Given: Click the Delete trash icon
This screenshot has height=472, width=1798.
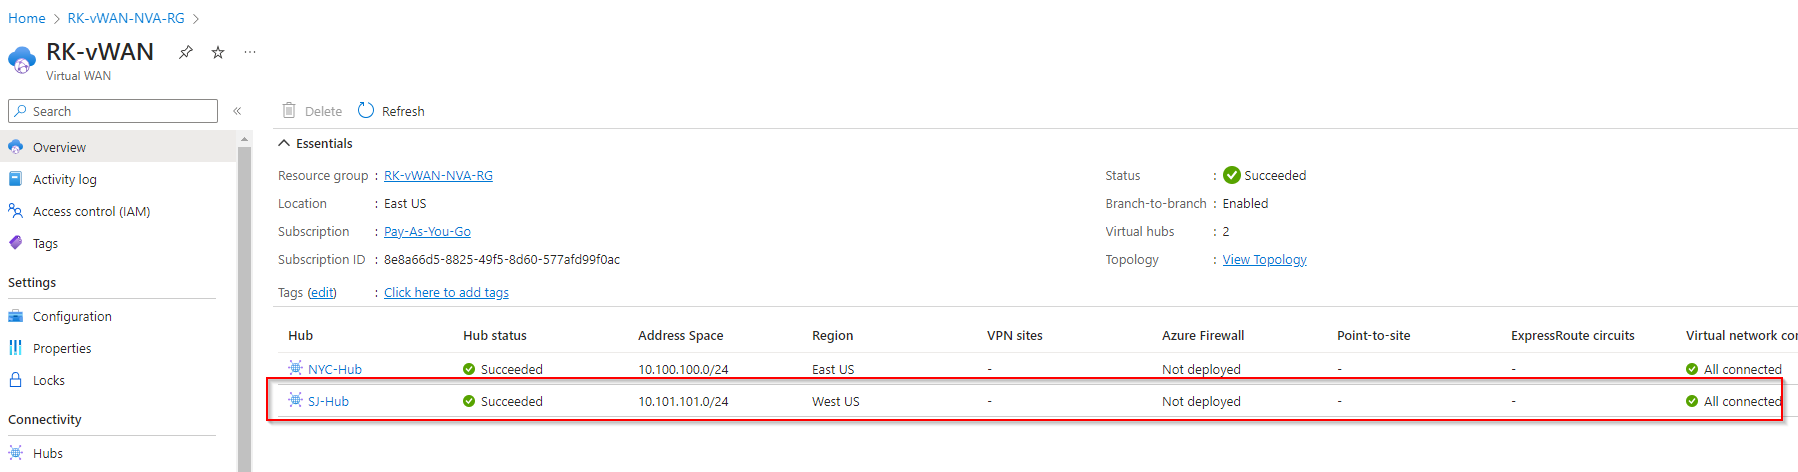Looking at the screenshot, I should pyautogui.click(x=289, y=110).
